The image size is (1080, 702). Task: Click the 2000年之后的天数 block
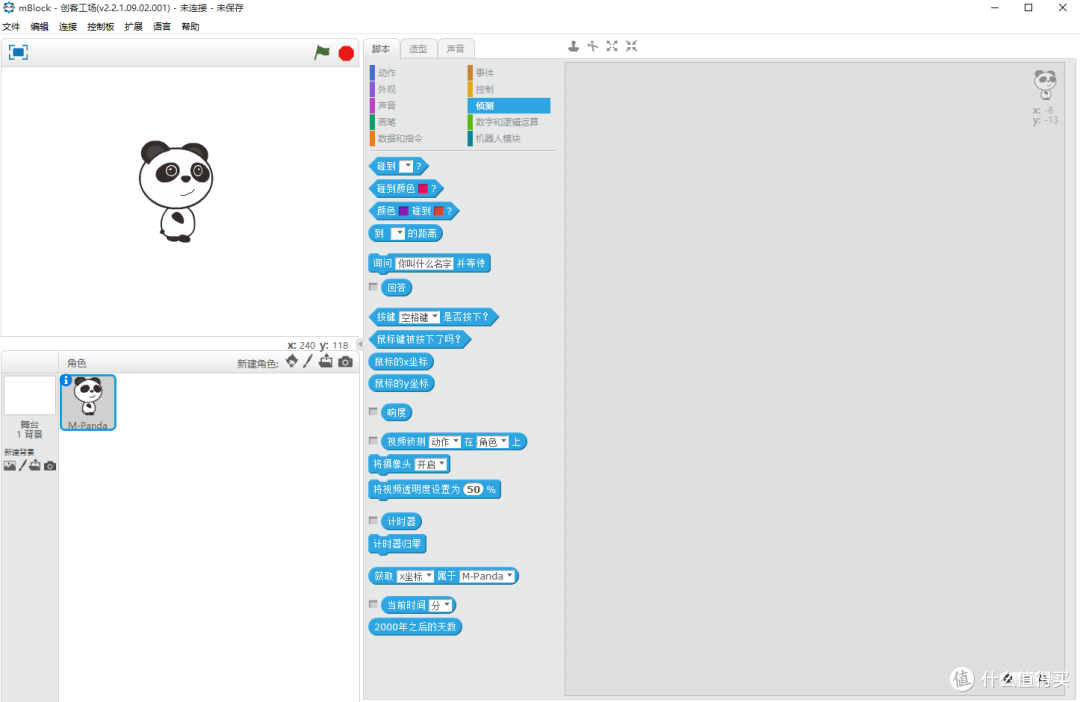(415, 627)
